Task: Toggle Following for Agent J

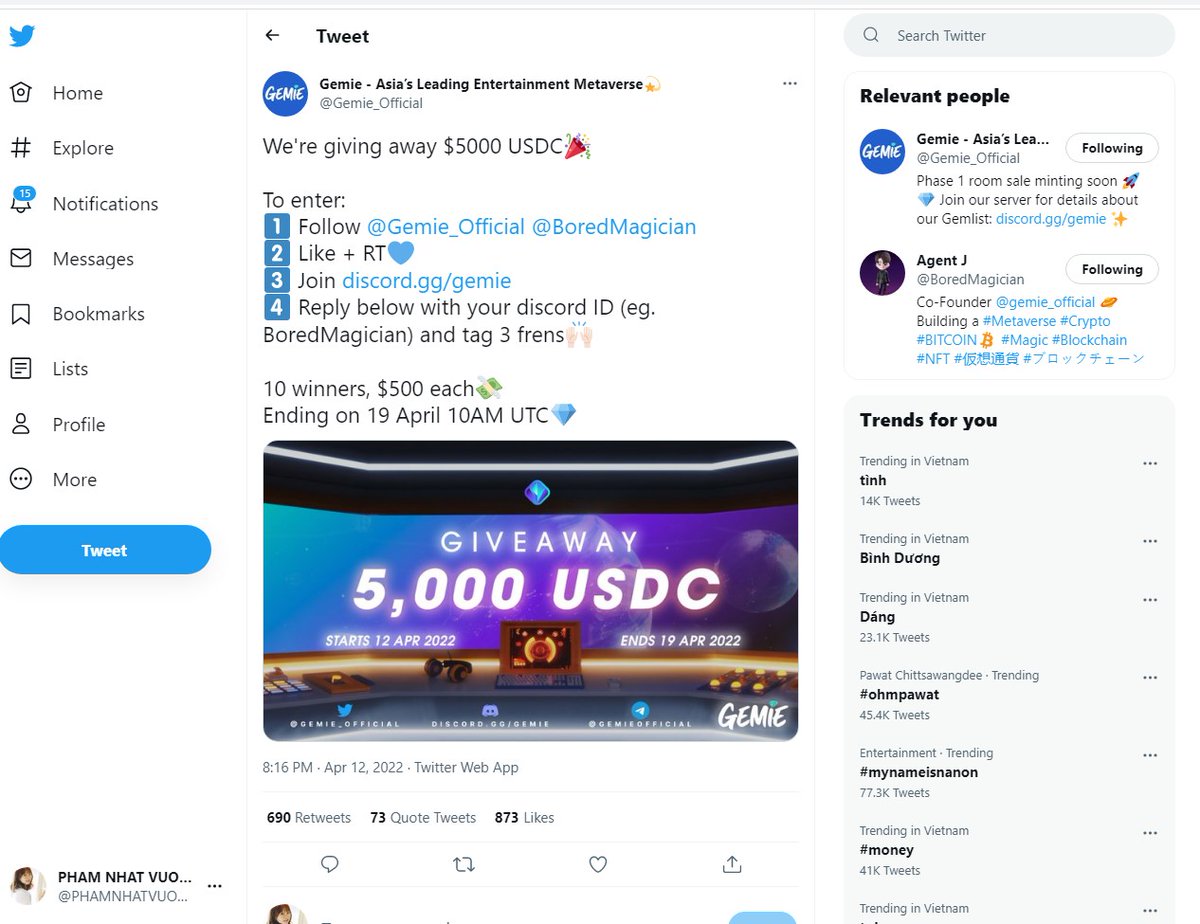Action: pos(1112,269)
